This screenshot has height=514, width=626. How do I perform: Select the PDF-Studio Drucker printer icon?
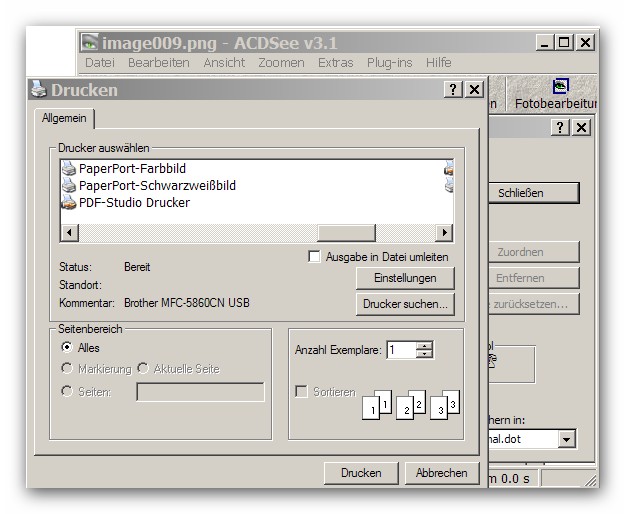pyautogui.click(x=69, y=202)
